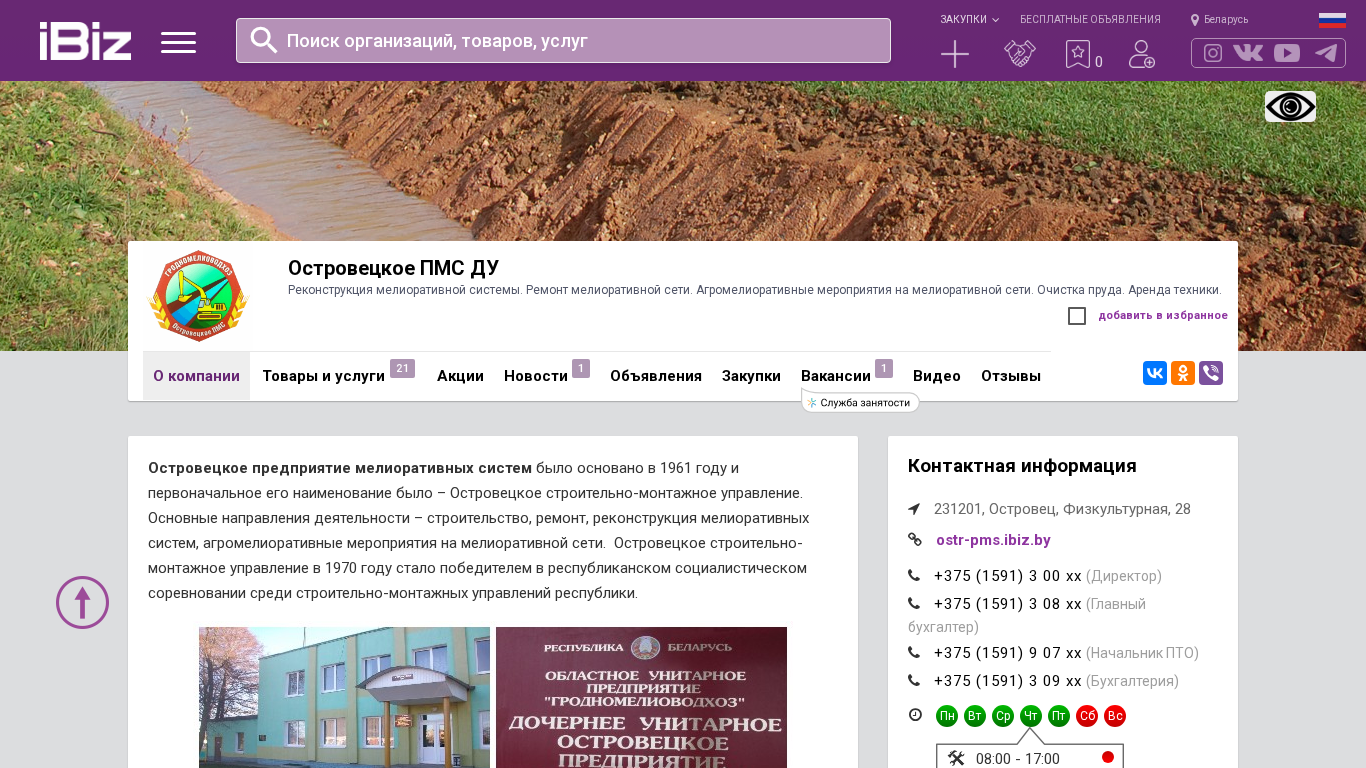Image resolution: width=1366 pixels, height=768 pixels.
Task: Click the user registration icon
Action: coord(1142,54)
